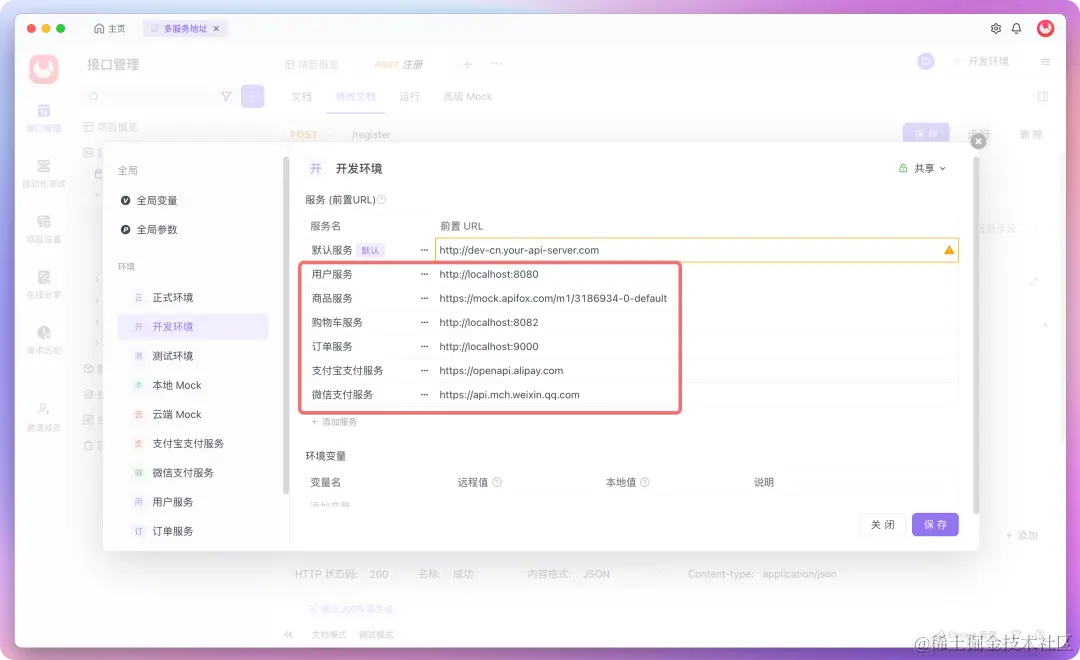1080x660 pixels.
Task: Open the more options for 用户服务 row
Action: point(424,274)
